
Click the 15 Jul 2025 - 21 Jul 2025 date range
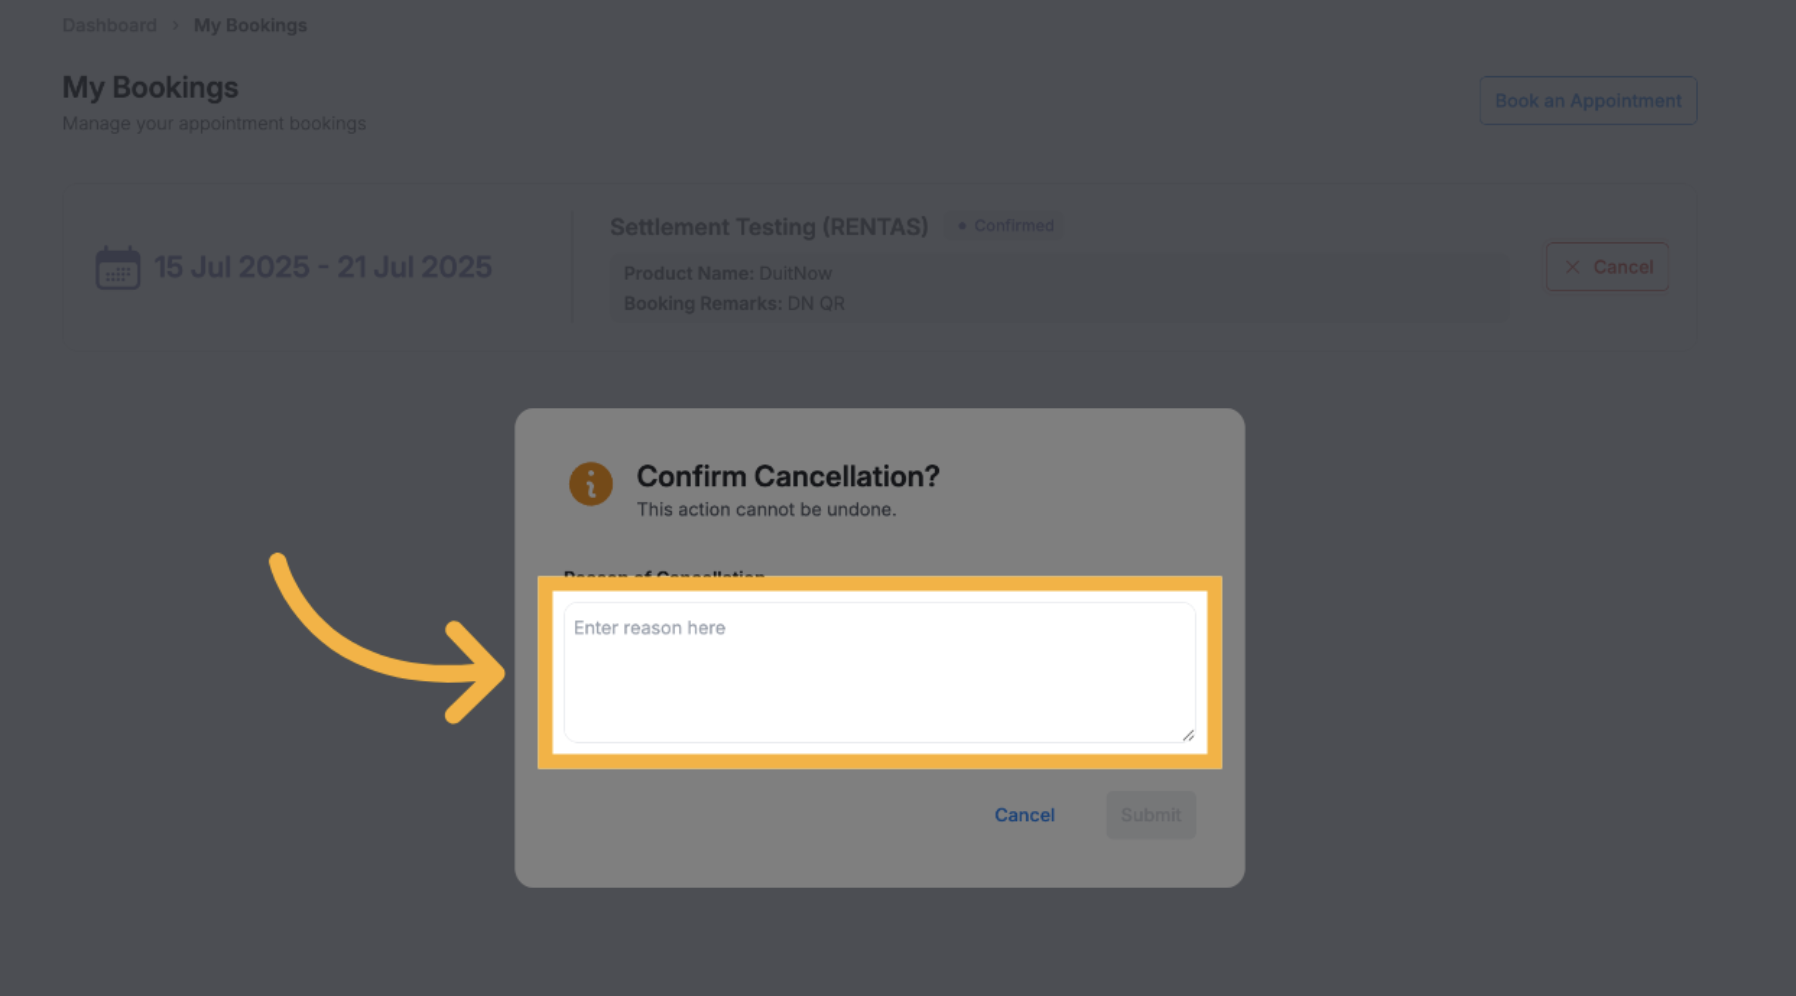(x=322, y=267)
